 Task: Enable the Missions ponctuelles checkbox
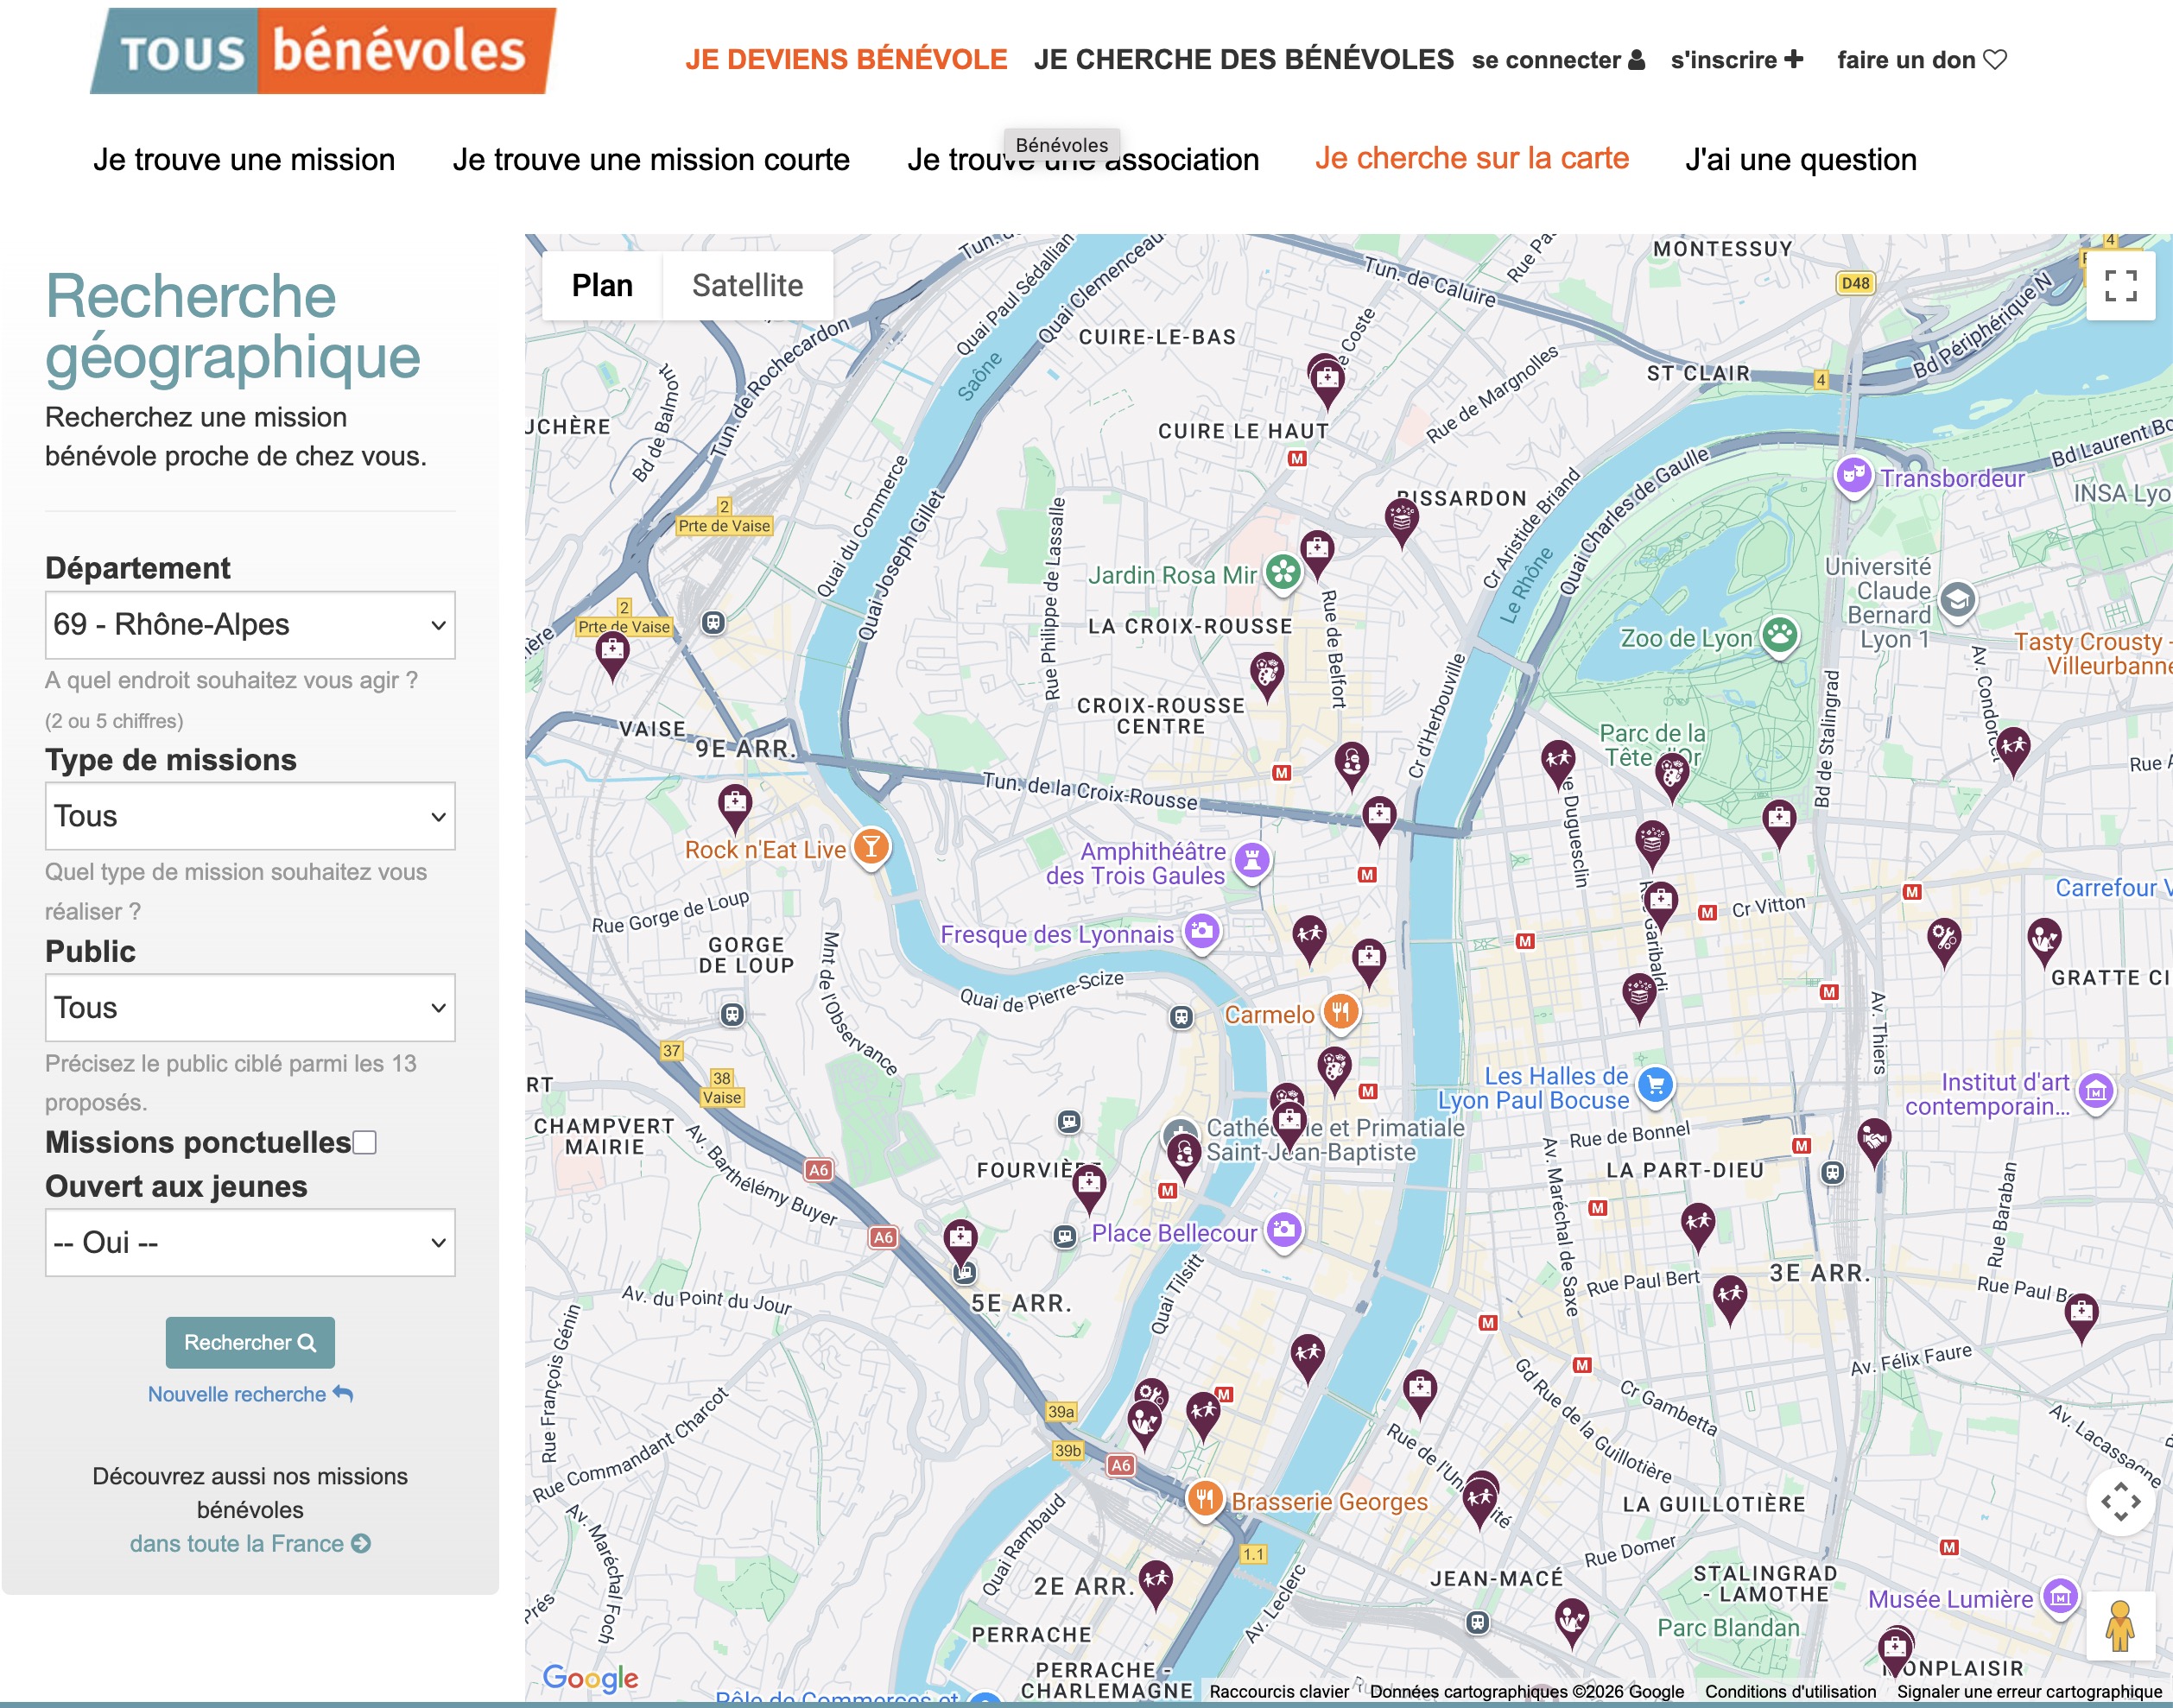tap(365, 1142)
